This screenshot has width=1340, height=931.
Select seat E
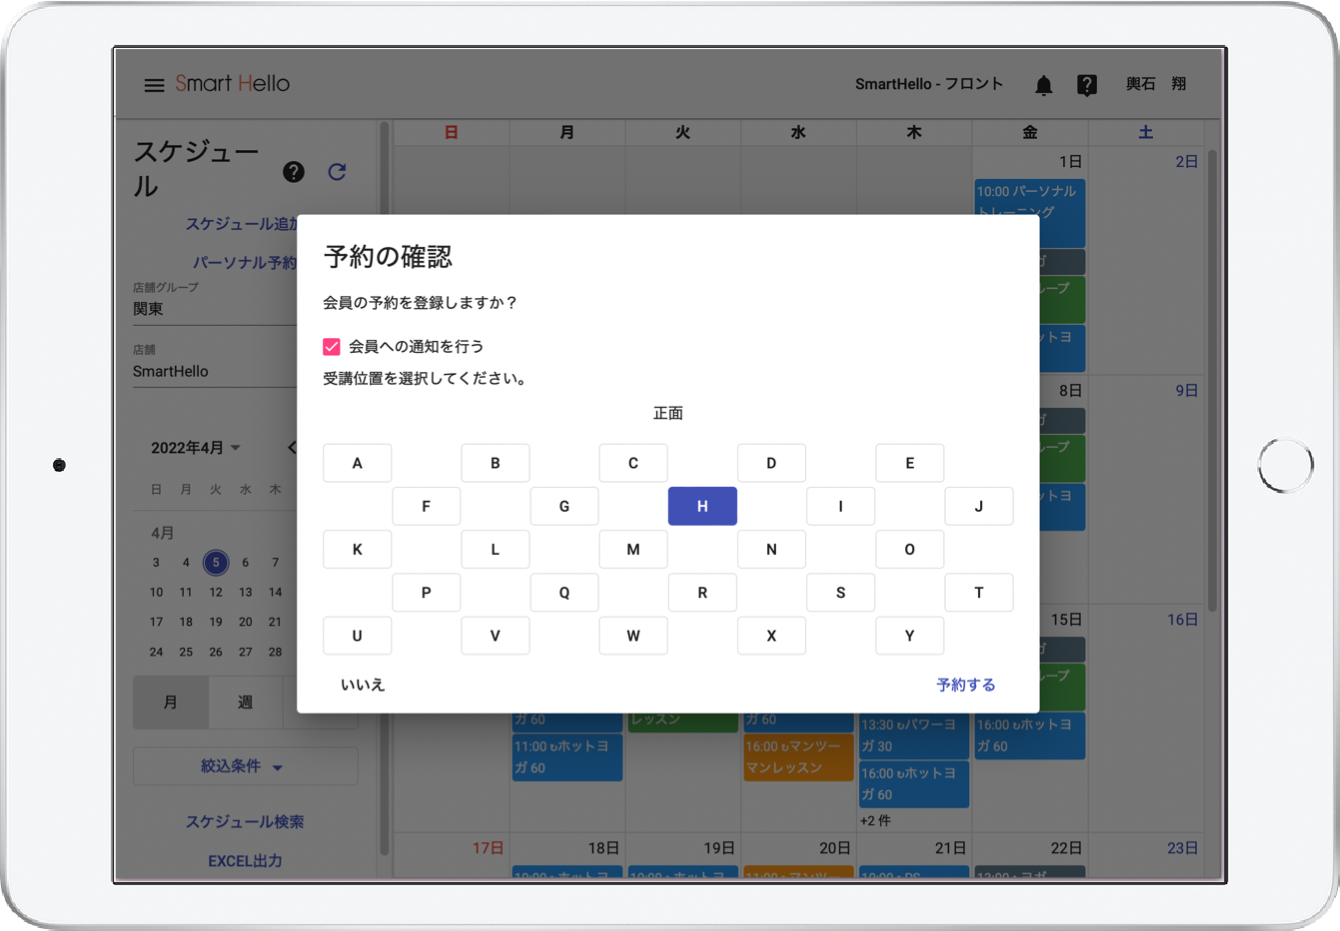click(909, 463)
